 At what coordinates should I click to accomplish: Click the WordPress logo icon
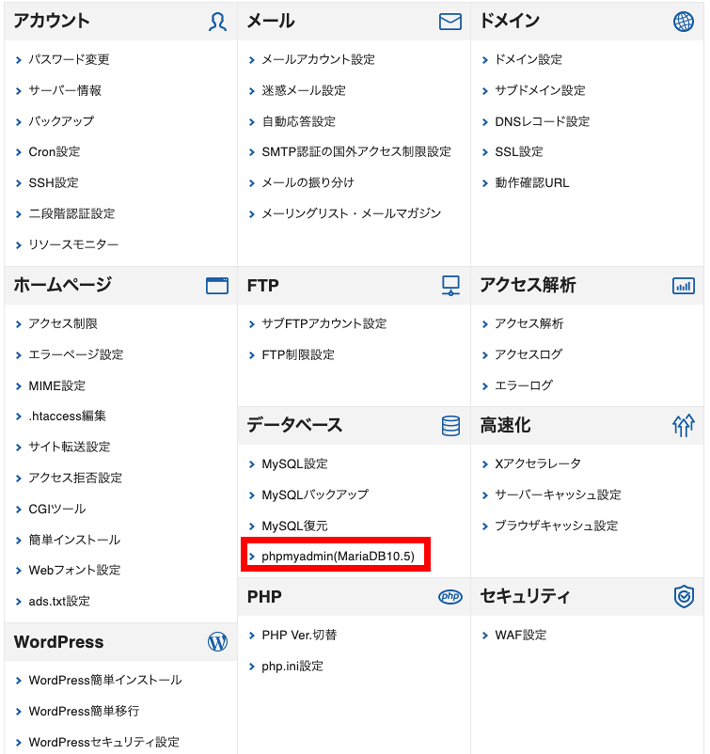click(x=217, y=642)
